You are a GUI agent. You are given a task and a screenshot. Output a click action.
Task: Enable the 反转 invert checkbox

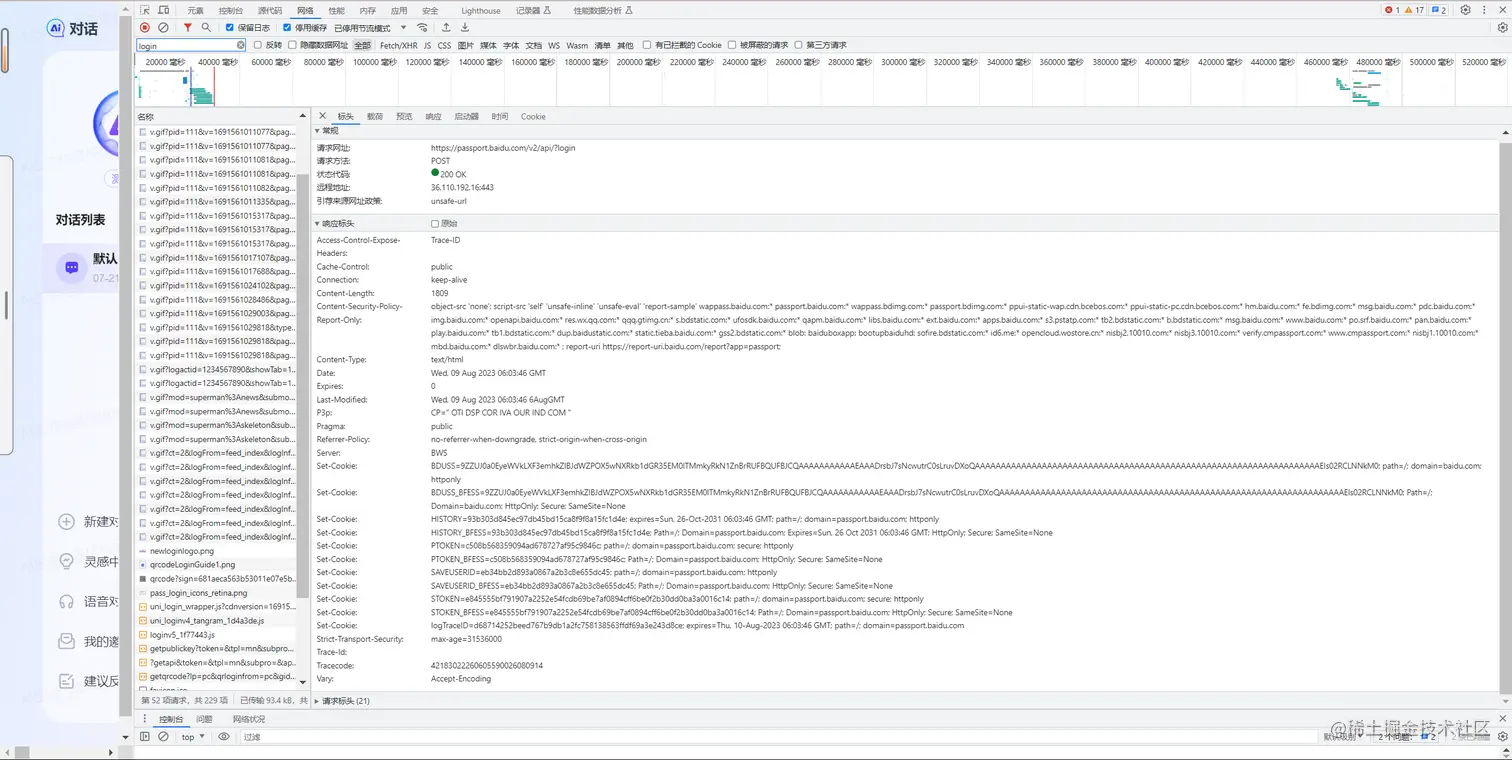258,45
